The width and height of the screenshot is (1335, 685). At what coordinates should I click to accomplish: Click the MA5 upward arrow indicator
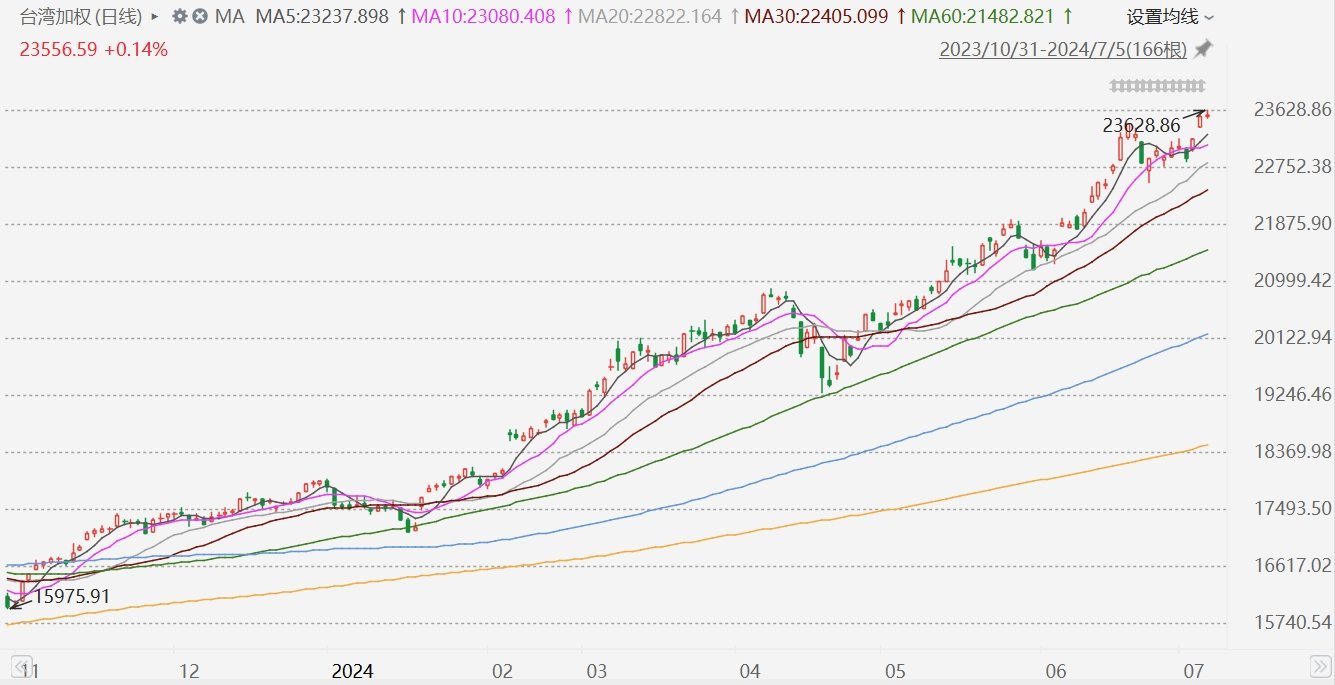tap(402, 17)
